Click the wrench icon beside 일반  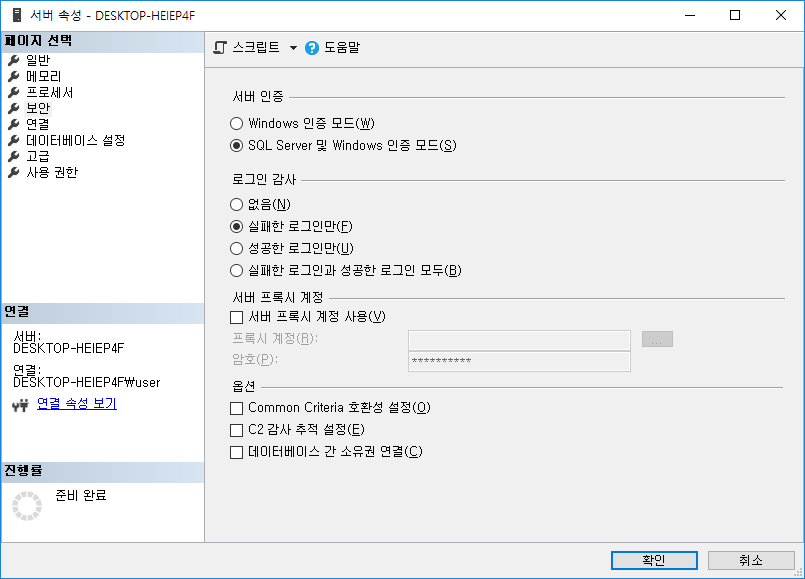[13, 61]
